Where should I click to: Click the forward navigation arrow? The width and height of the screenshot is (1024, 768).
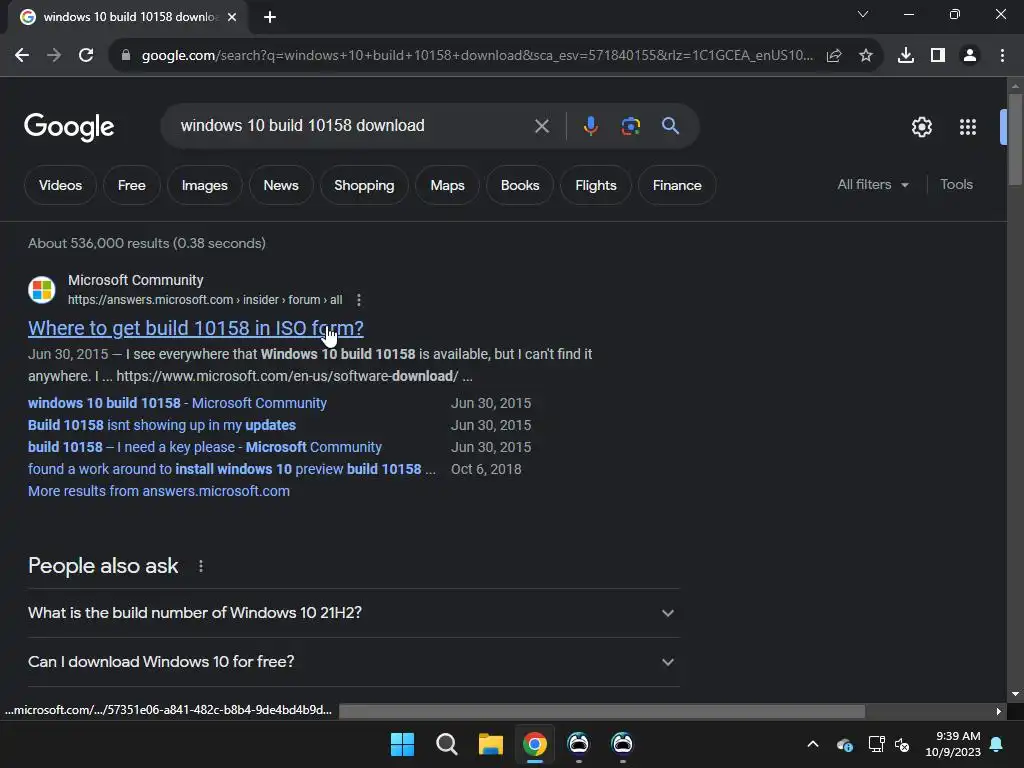[54, 56]
